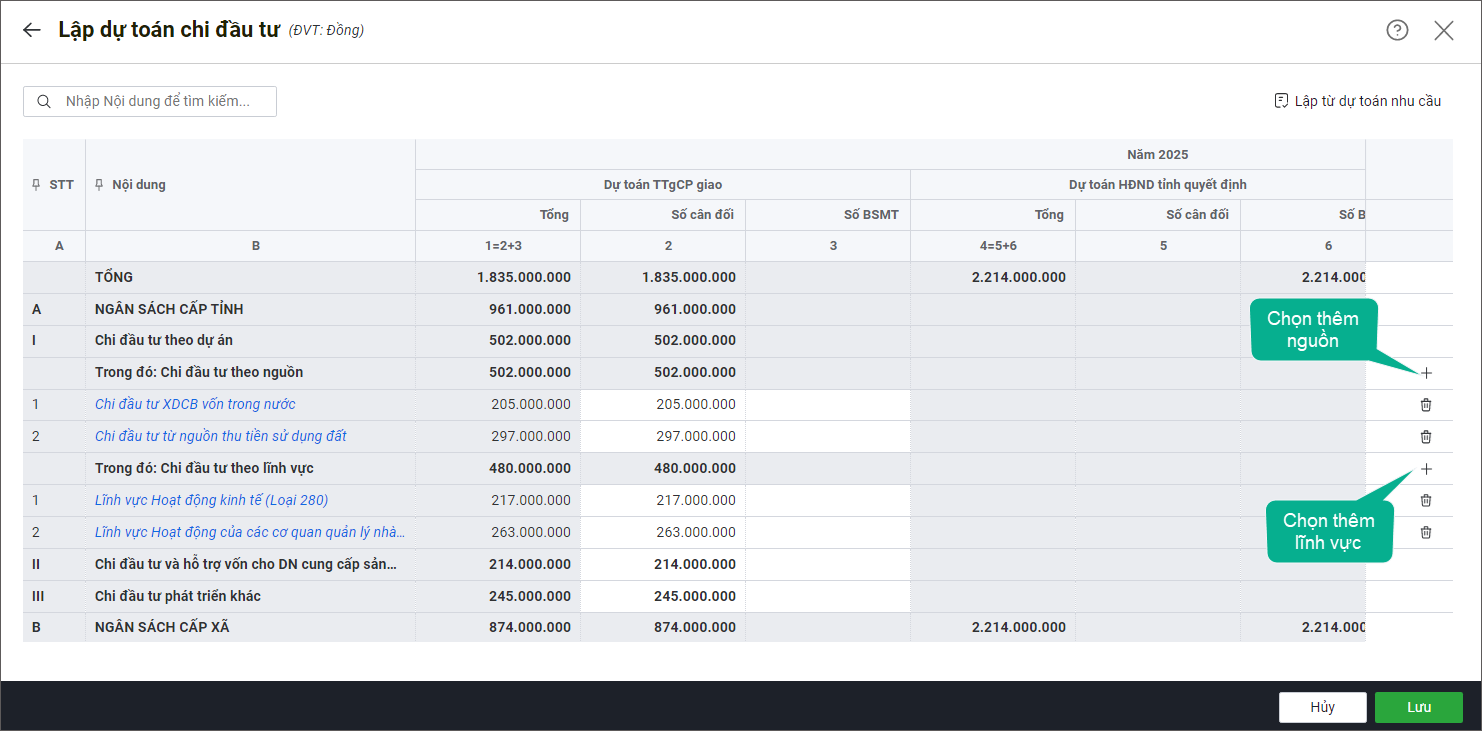
Task: Delete the Lĩnh vực Hoạt động của các cơ quan row
Action: click(x=1426, y=532)
